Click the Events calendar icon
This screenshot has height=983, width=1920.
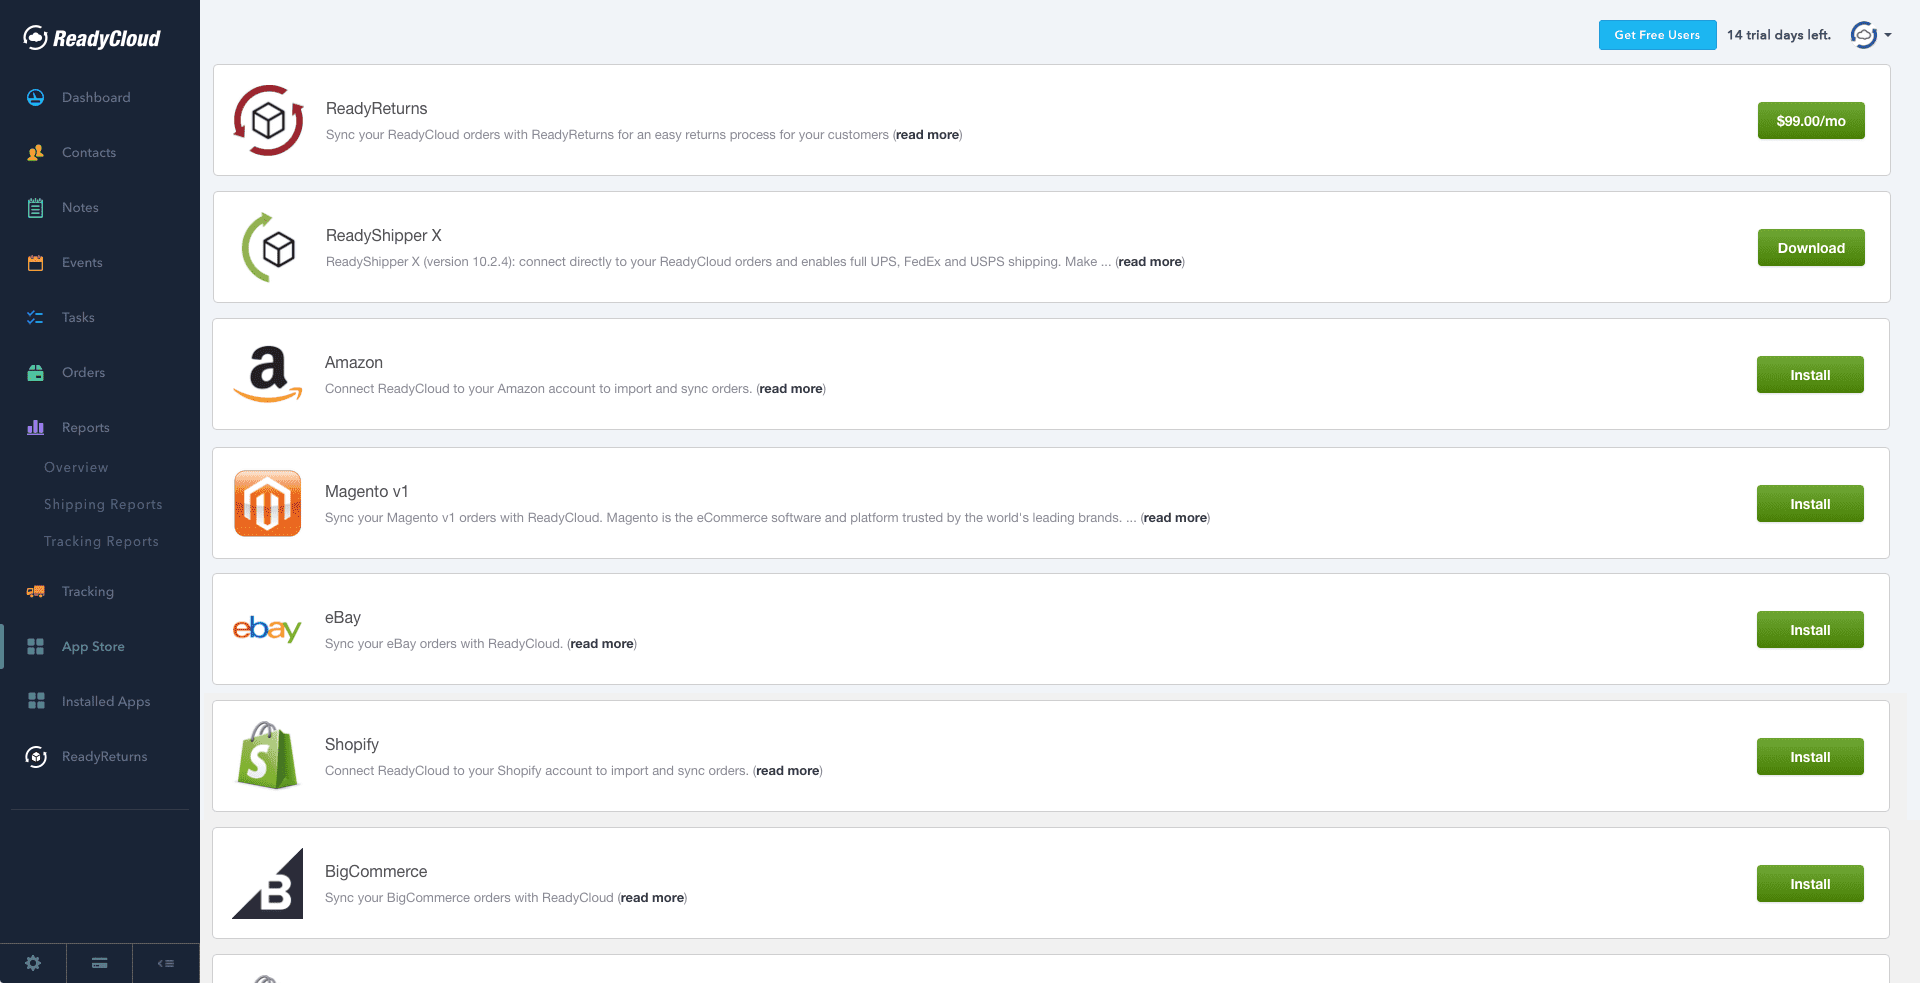[35, 262]
